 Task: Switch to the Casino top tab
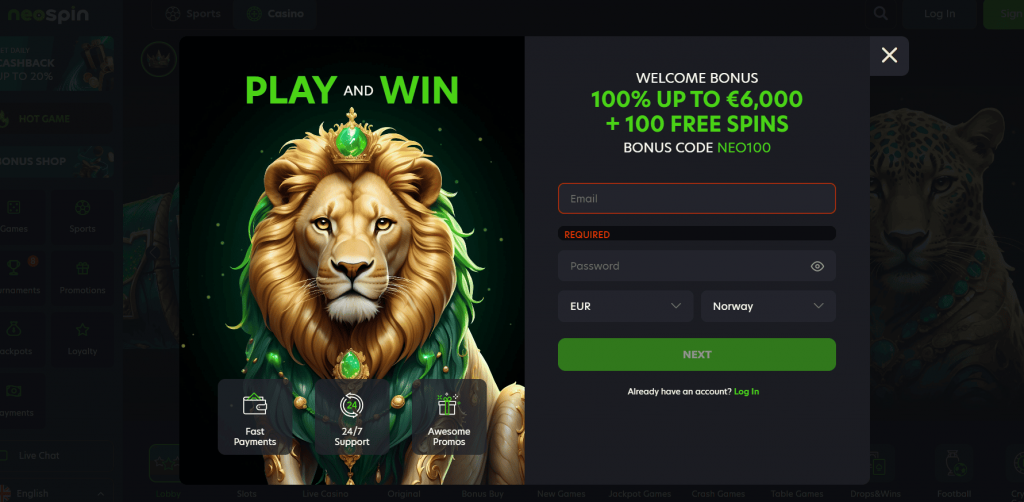[x=275, y=14]
